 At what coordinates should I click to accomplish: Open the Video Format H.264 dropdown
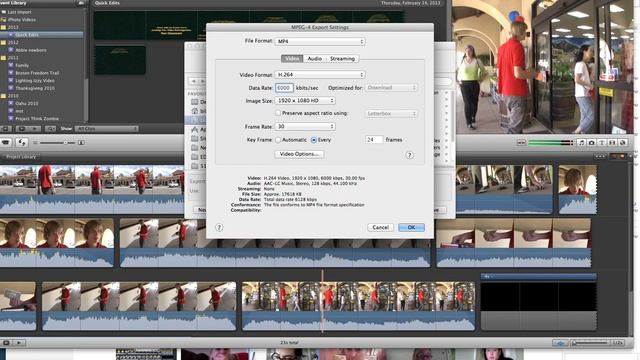click(x=320, y=75)
